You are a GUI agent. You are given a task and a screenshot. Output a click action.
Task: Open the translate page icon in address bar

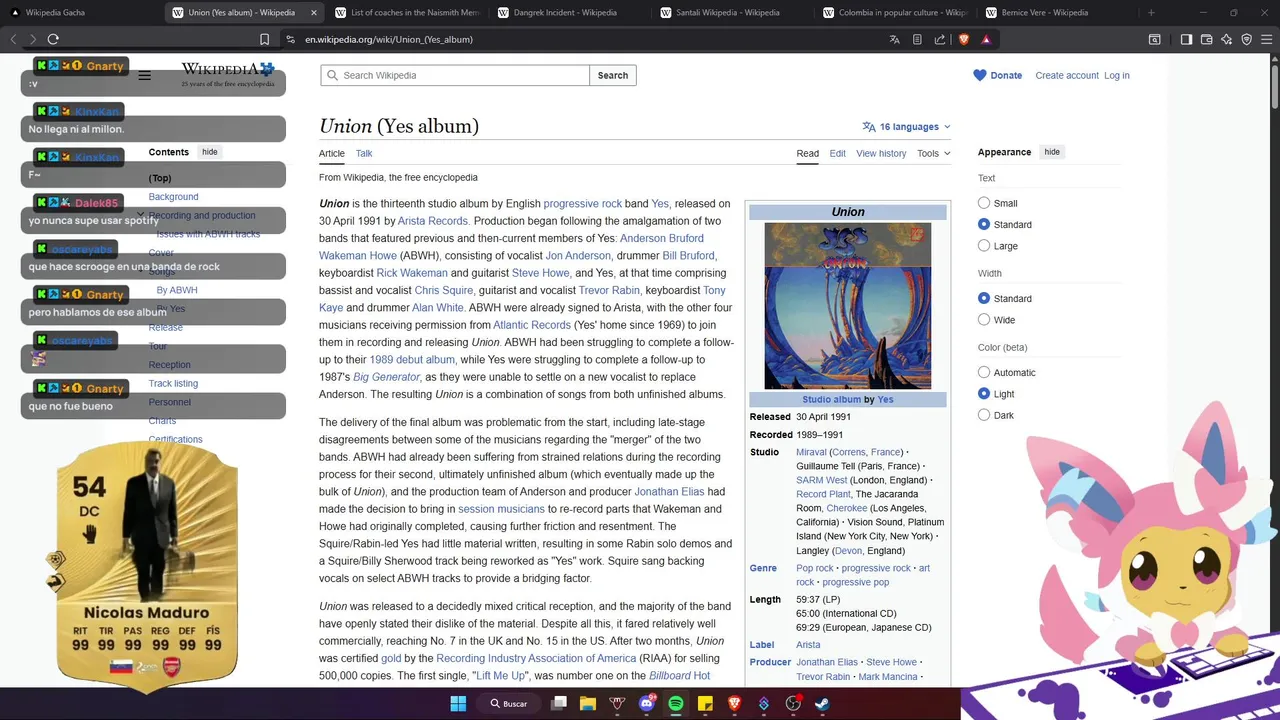pyautogui.click(x=895, y=39)
